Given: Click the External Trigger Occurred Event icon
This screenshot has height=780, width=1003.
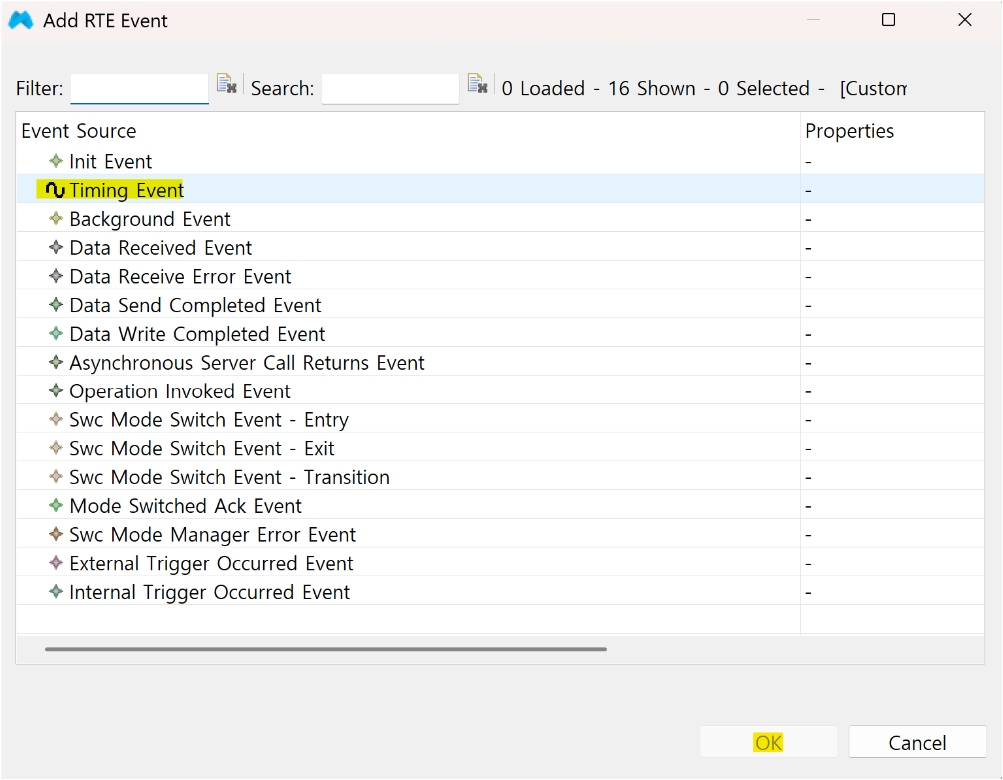Looking at the screenshot, I should click(56, 562).
